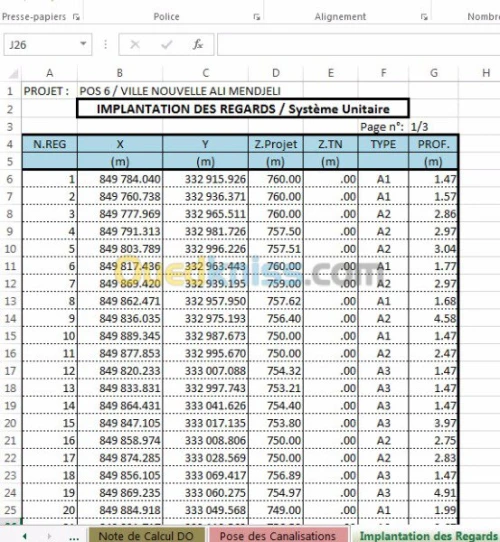Click the sheet tabs ellipsis button
500x542 pixels.
pyautogui.click(x=74, y=538)
